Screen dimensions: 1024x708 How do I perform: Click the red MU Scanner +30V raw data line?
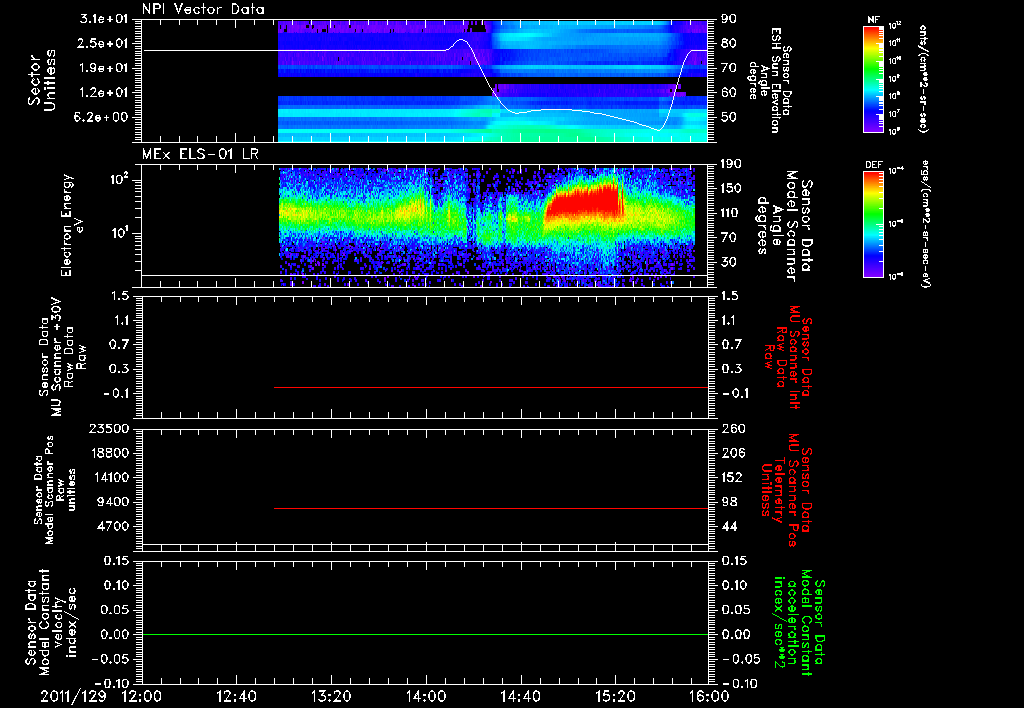click(x=491, y=387)
